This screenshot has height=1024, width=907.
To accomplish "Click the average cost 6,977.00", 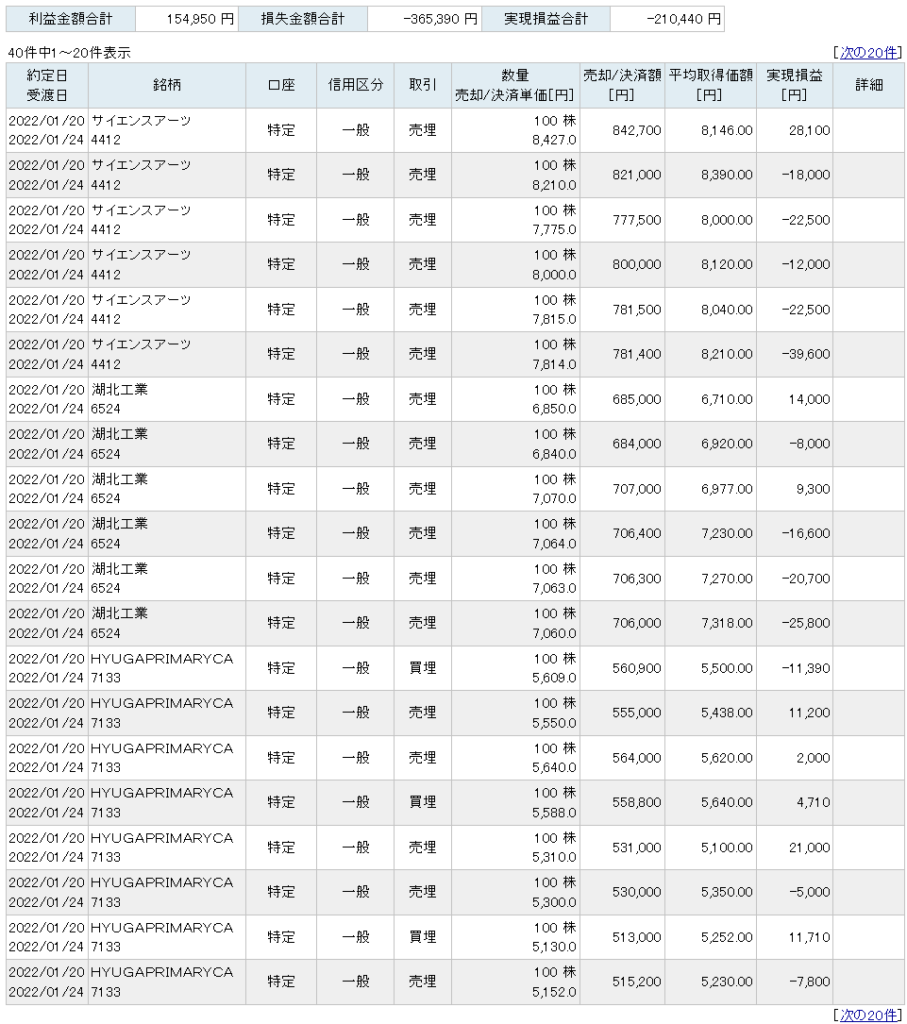I will coord(727,489).
